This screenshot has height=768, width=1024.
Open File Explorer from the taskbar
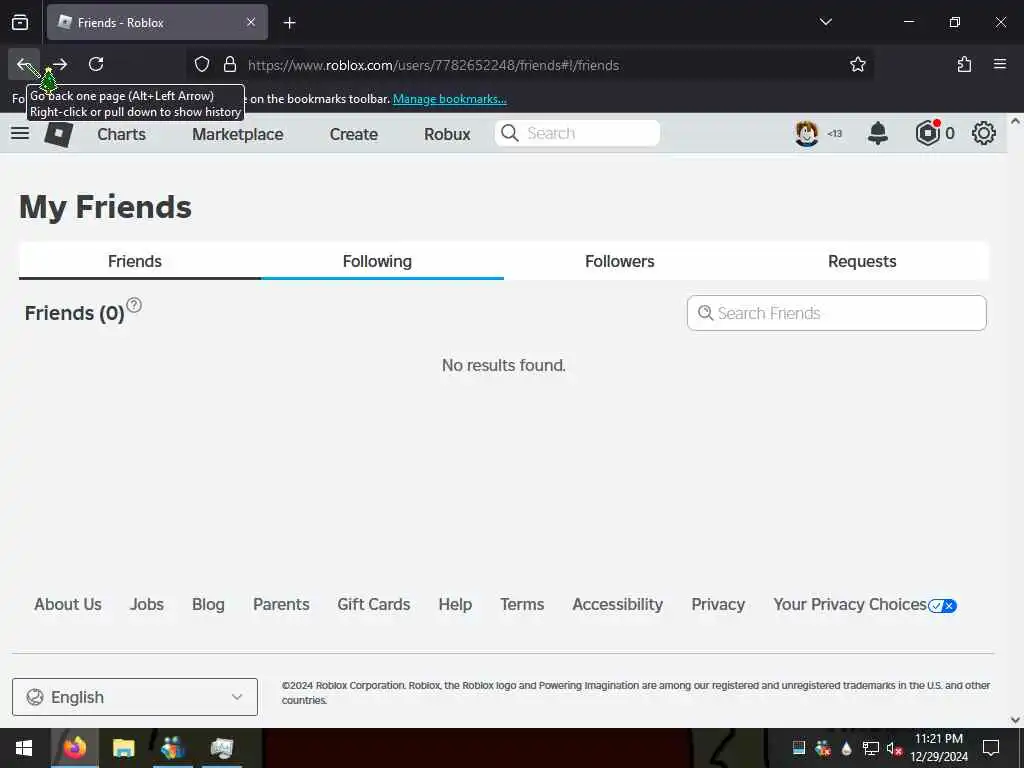point(123,748)
